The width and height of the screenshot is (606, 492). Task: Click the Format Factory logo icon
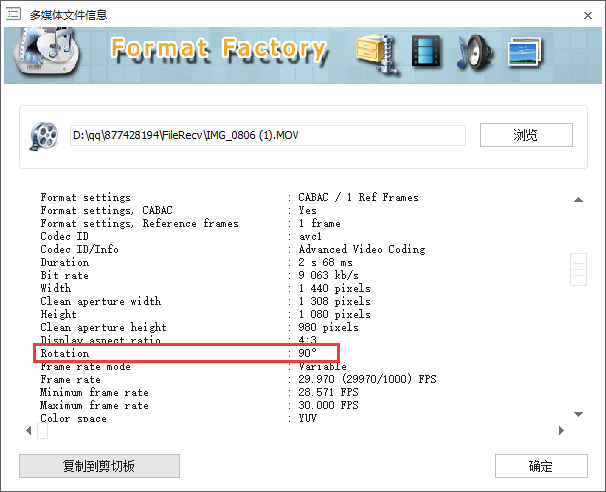coord(50,55)
